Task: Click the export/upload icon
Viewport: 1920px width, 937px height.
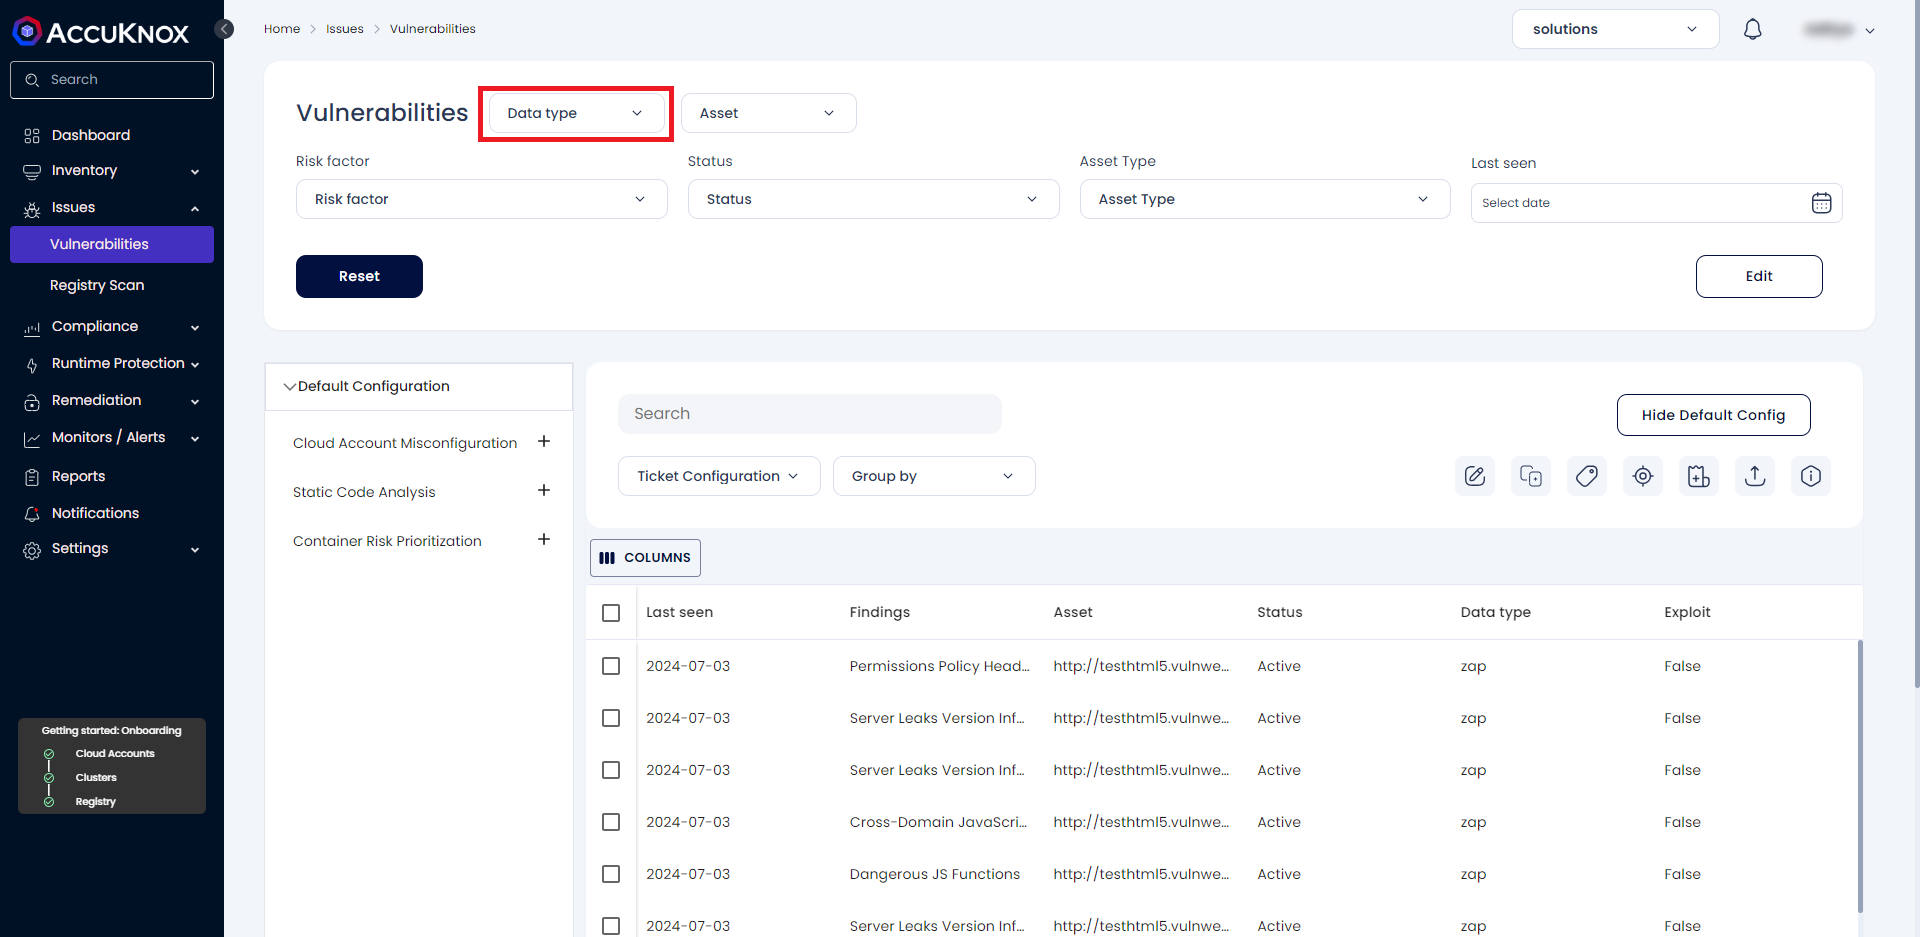Action: pos(1755,476)
